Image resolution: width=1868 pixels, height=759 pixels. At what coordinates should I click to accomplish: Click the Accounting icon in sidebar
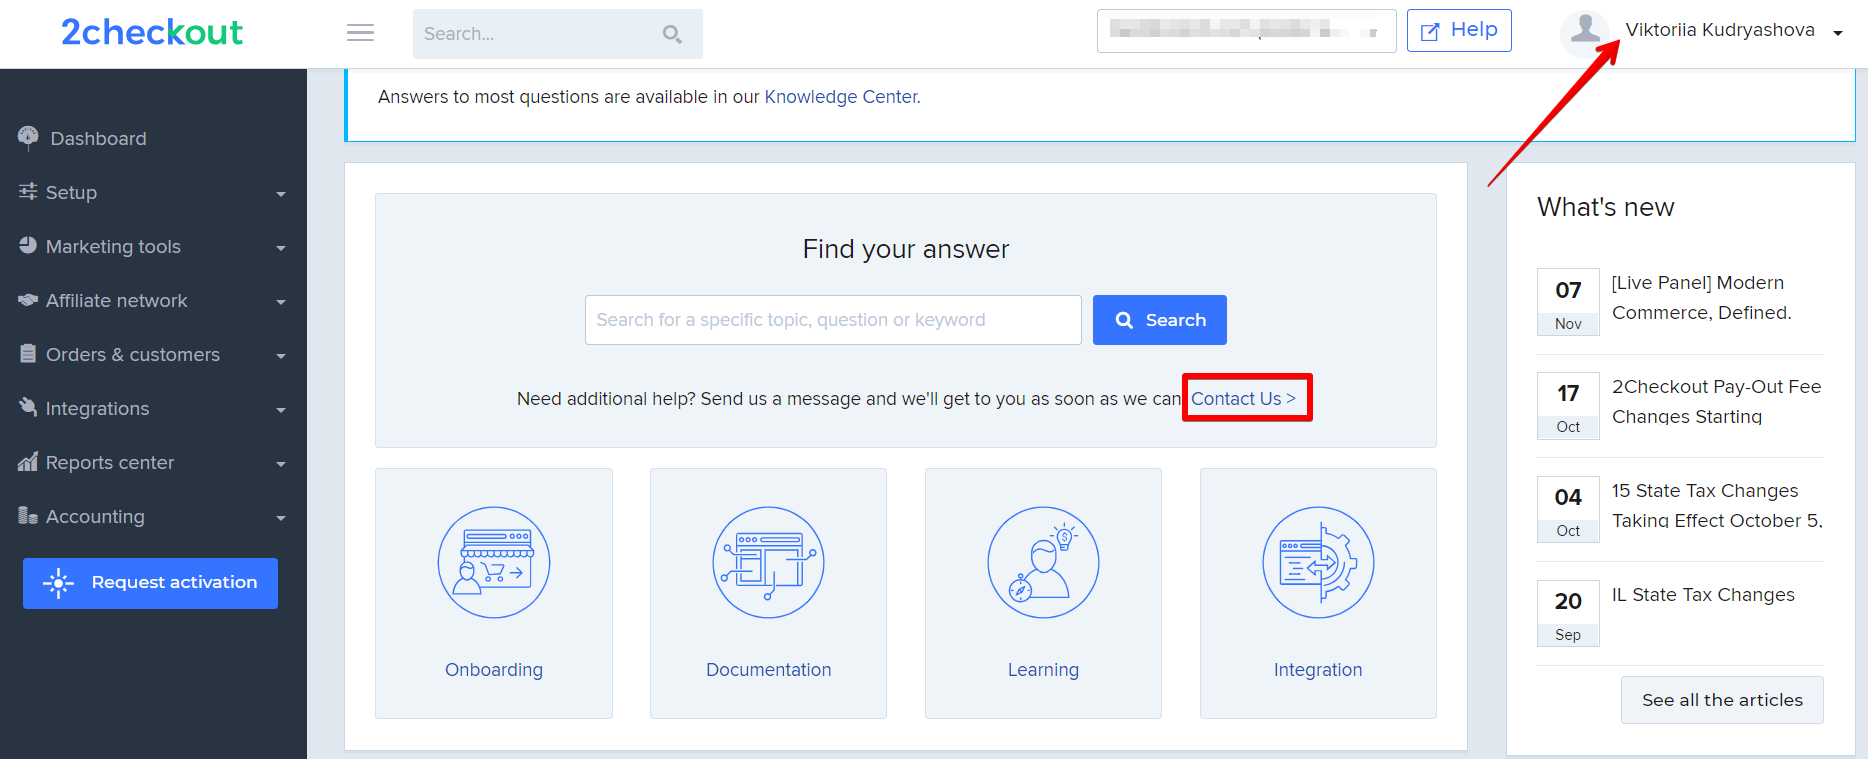pyautogui.click(x=28, y=515)
